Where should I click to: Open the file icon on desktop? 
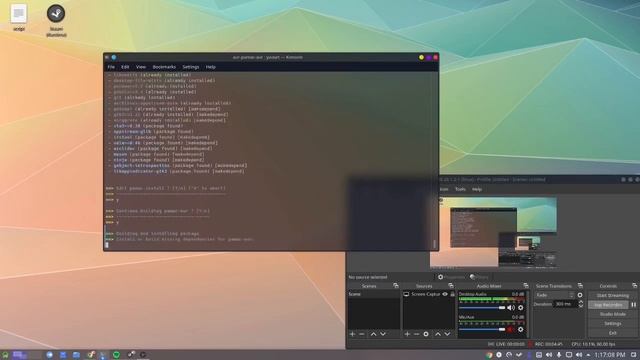(19, 13)
